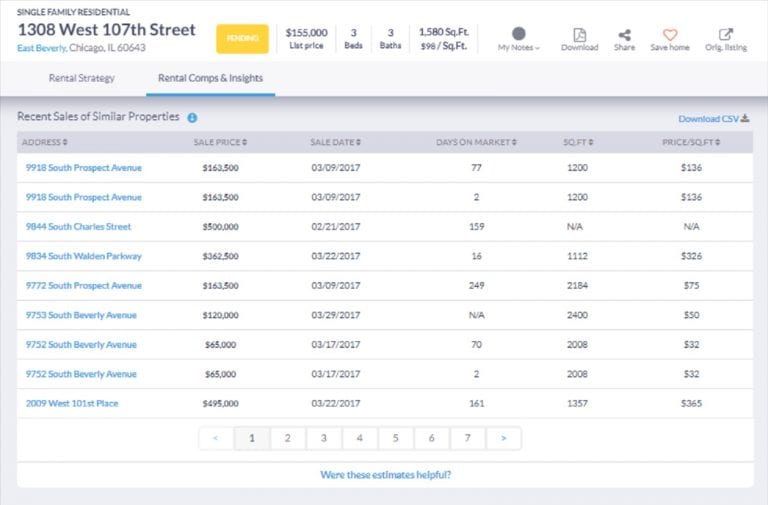Click the yellow Pending status badge

[242, 38]
